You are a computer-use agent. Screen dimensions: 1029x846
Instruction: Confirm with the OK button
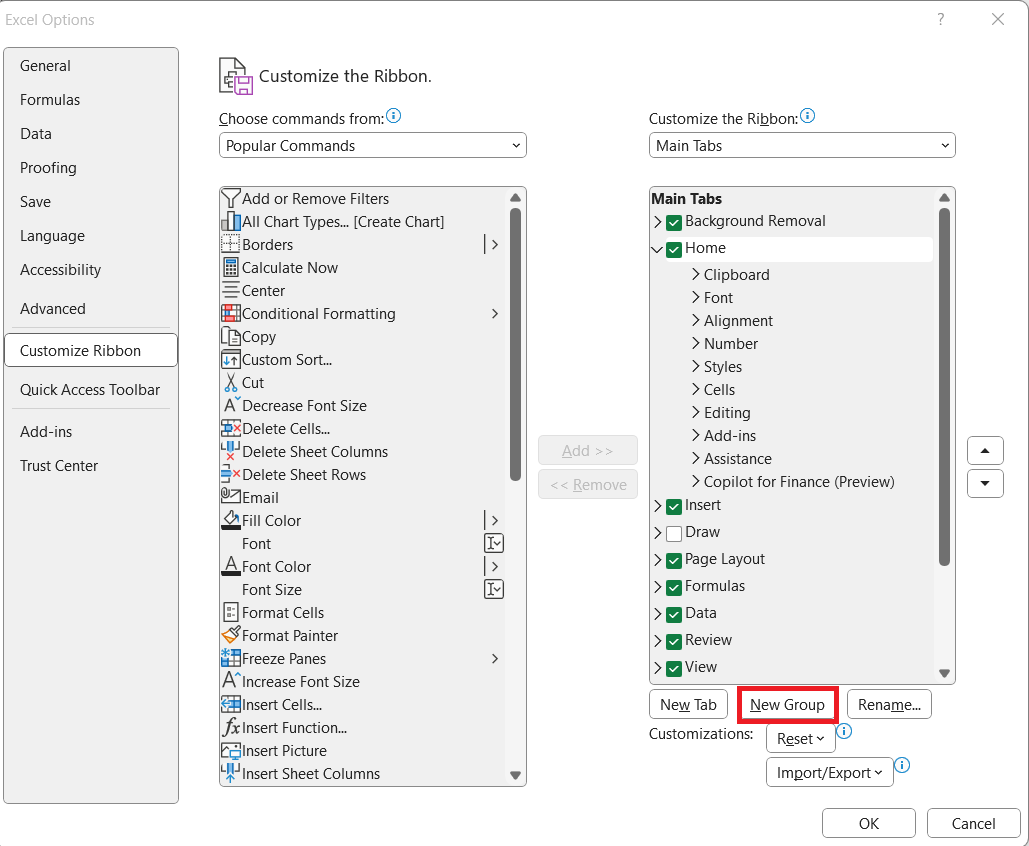pos(869,823)
